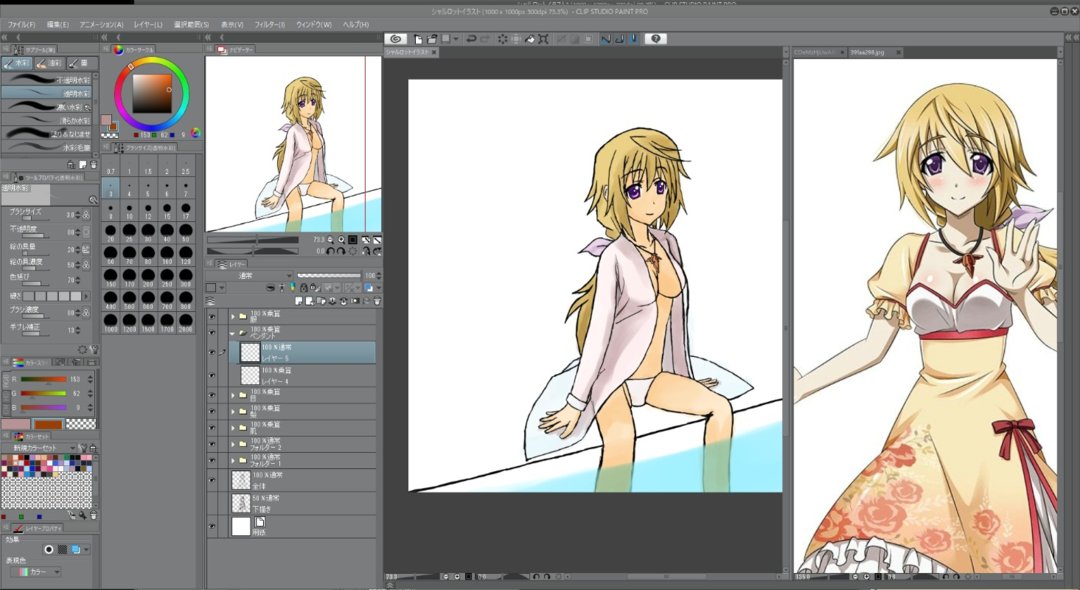Viewport: 1080px width, 590px height.
Task: Click the Fill bucket toolbar icon
Action: [530, 39]
